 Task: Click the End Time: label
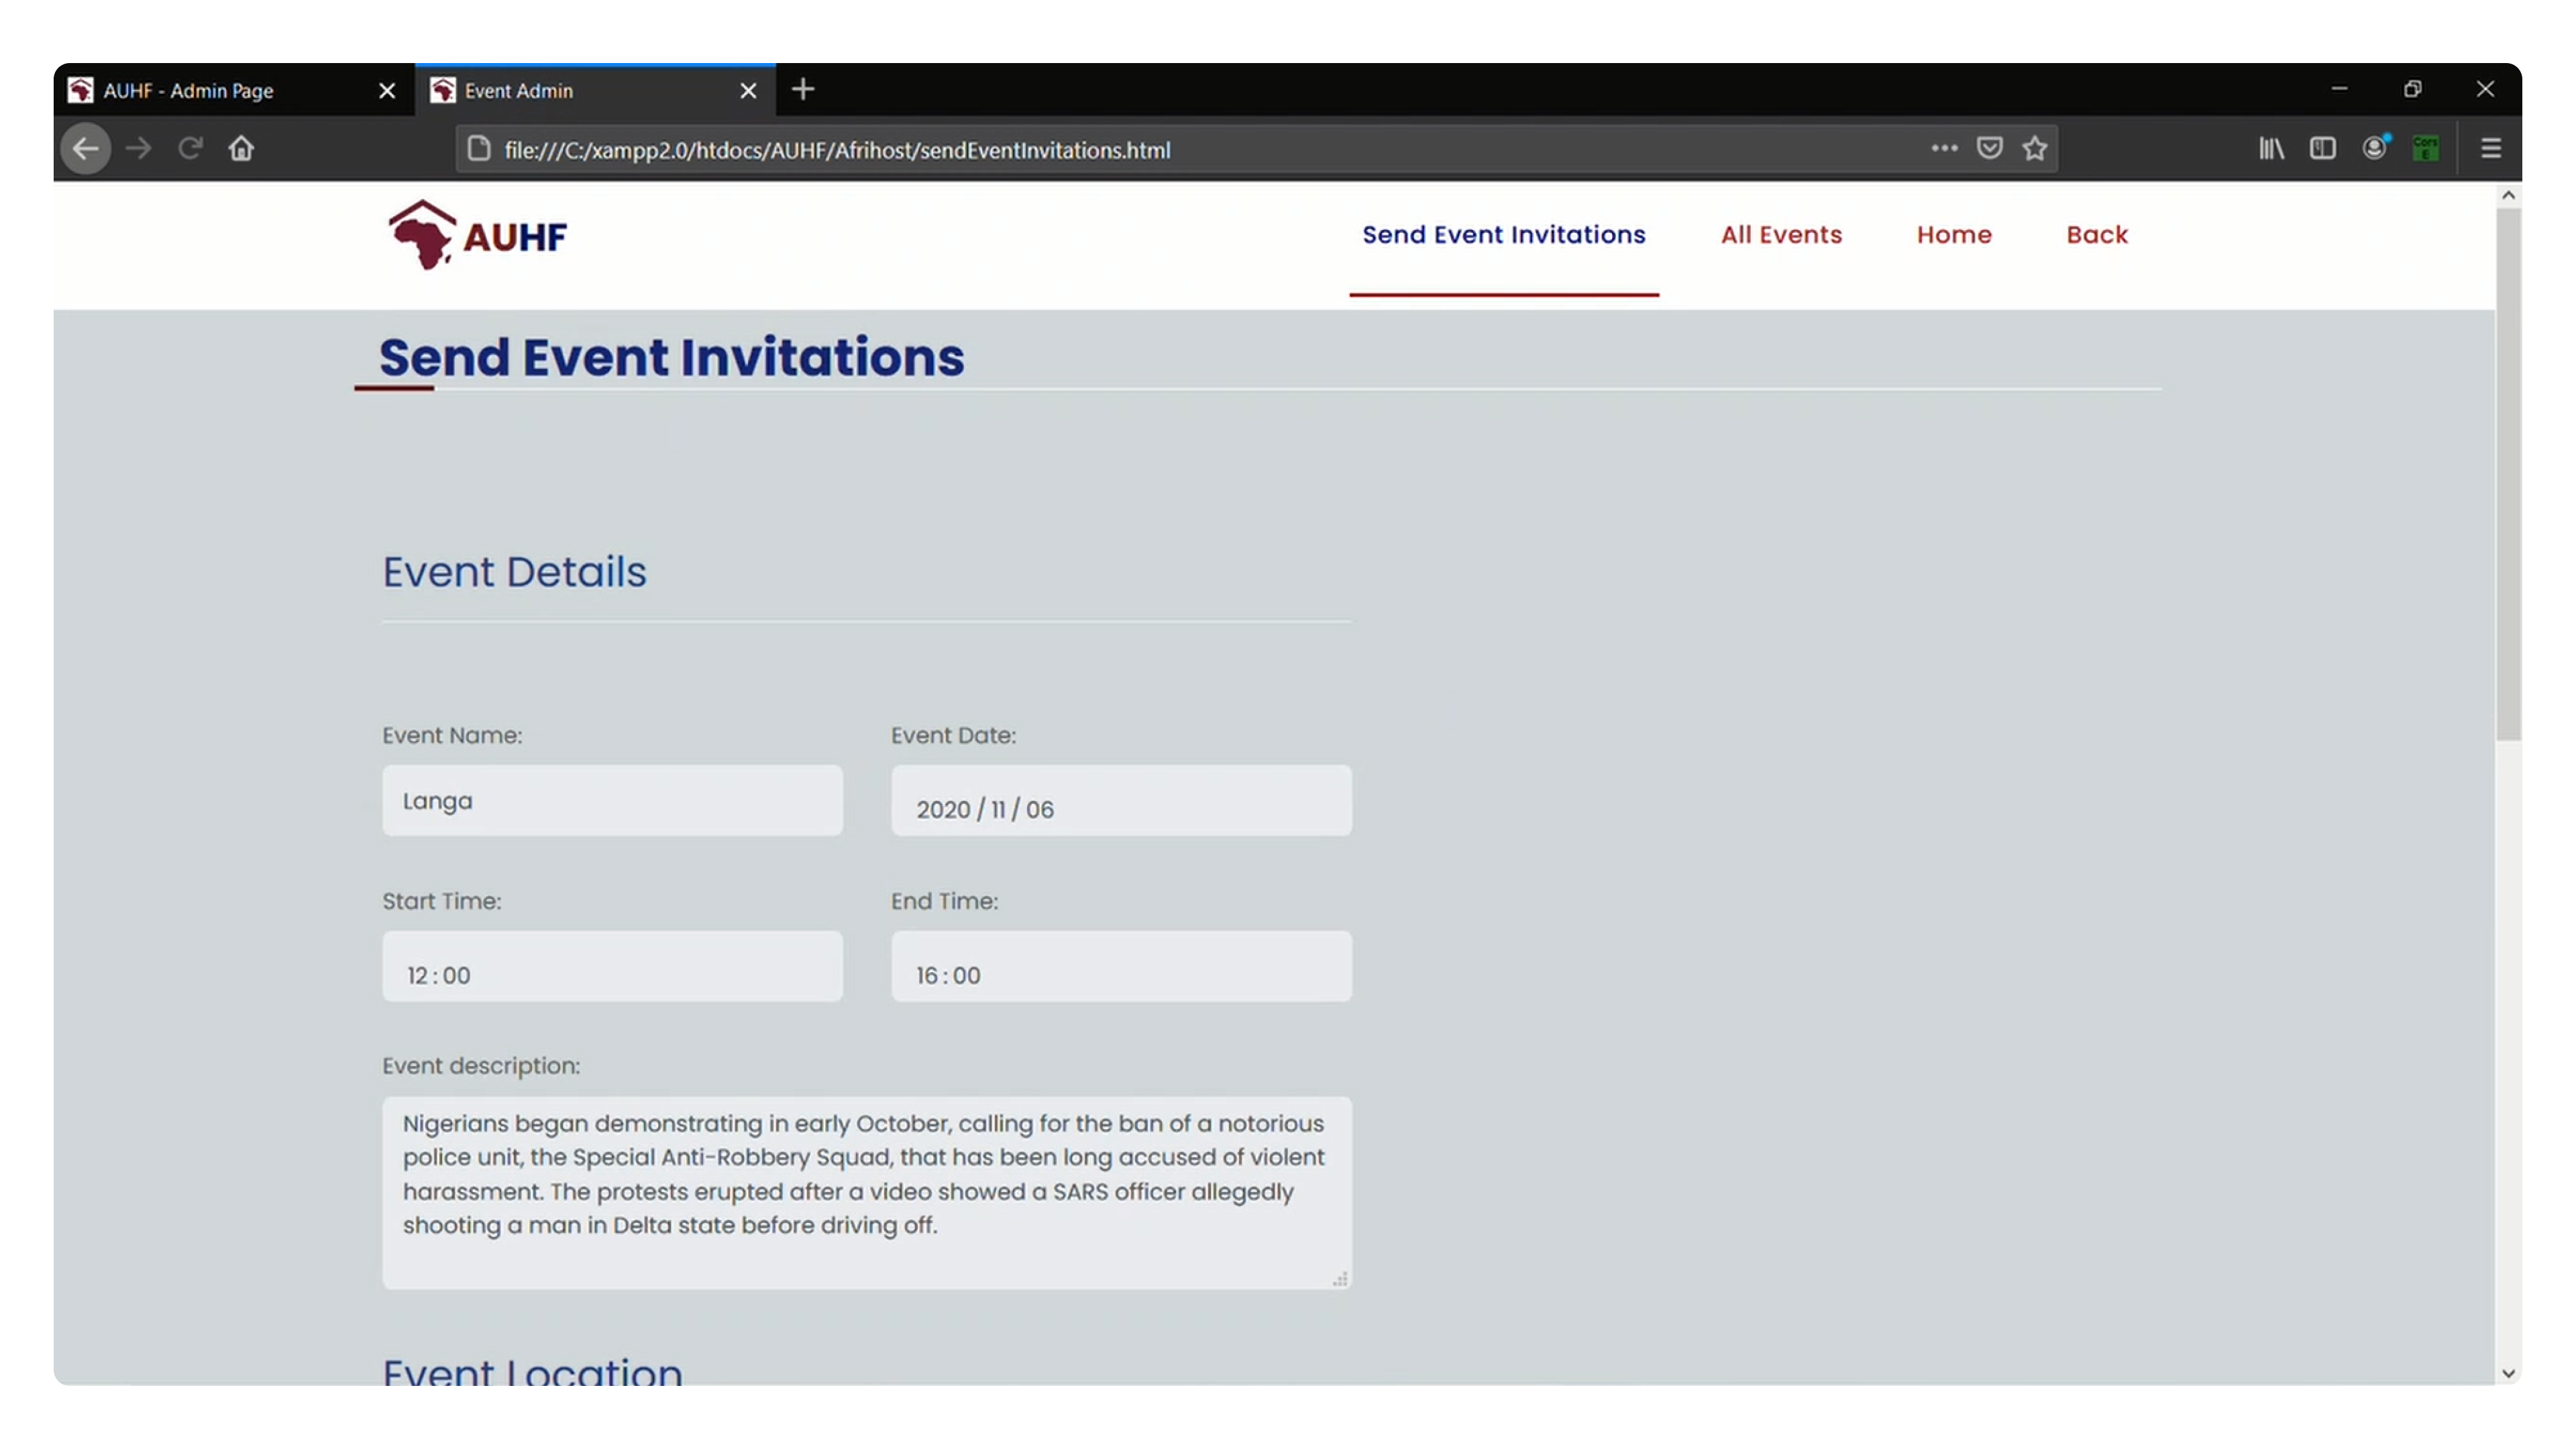tap(944, 901)
